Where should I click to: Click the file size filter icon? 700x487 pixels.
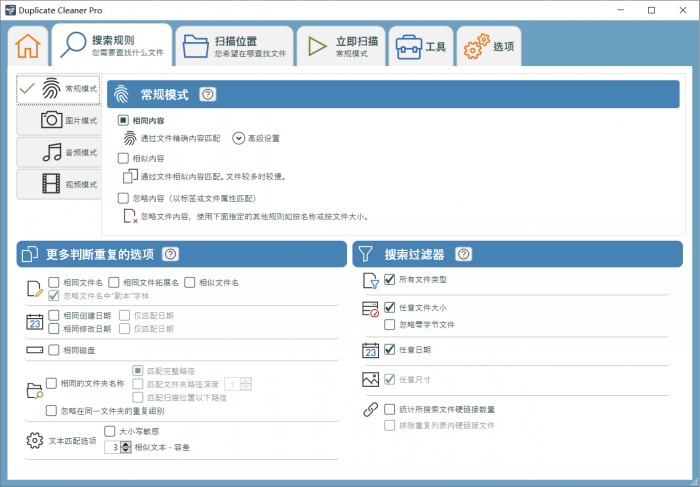tap(371, 309)
